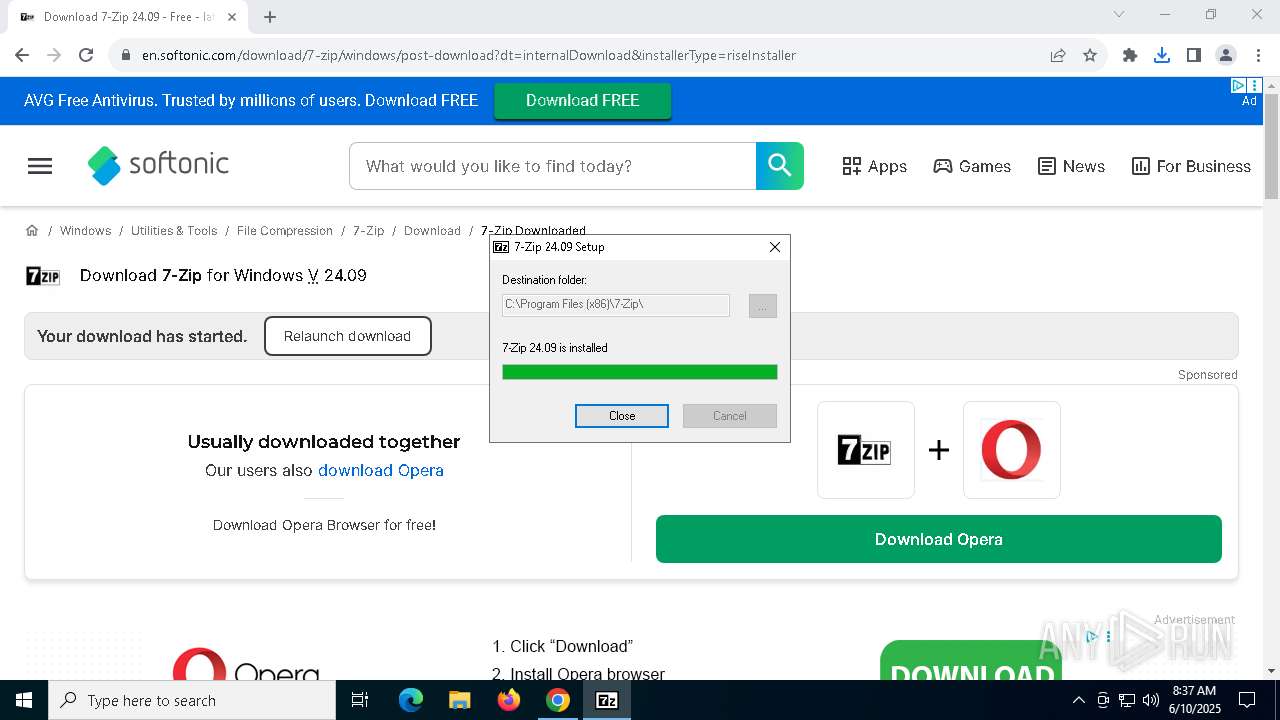This screenshot has height=720, width=1280.
Task: Share this page via address bar icon
Action: (x=1058, y=55)
